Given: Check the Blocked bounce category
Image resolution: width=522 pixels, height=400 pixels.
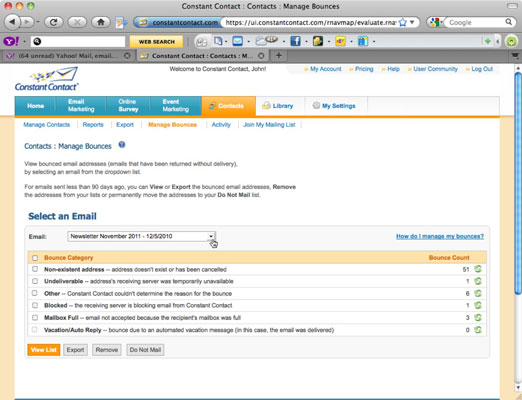Looking at the screenshot, I should coord(35,305).
